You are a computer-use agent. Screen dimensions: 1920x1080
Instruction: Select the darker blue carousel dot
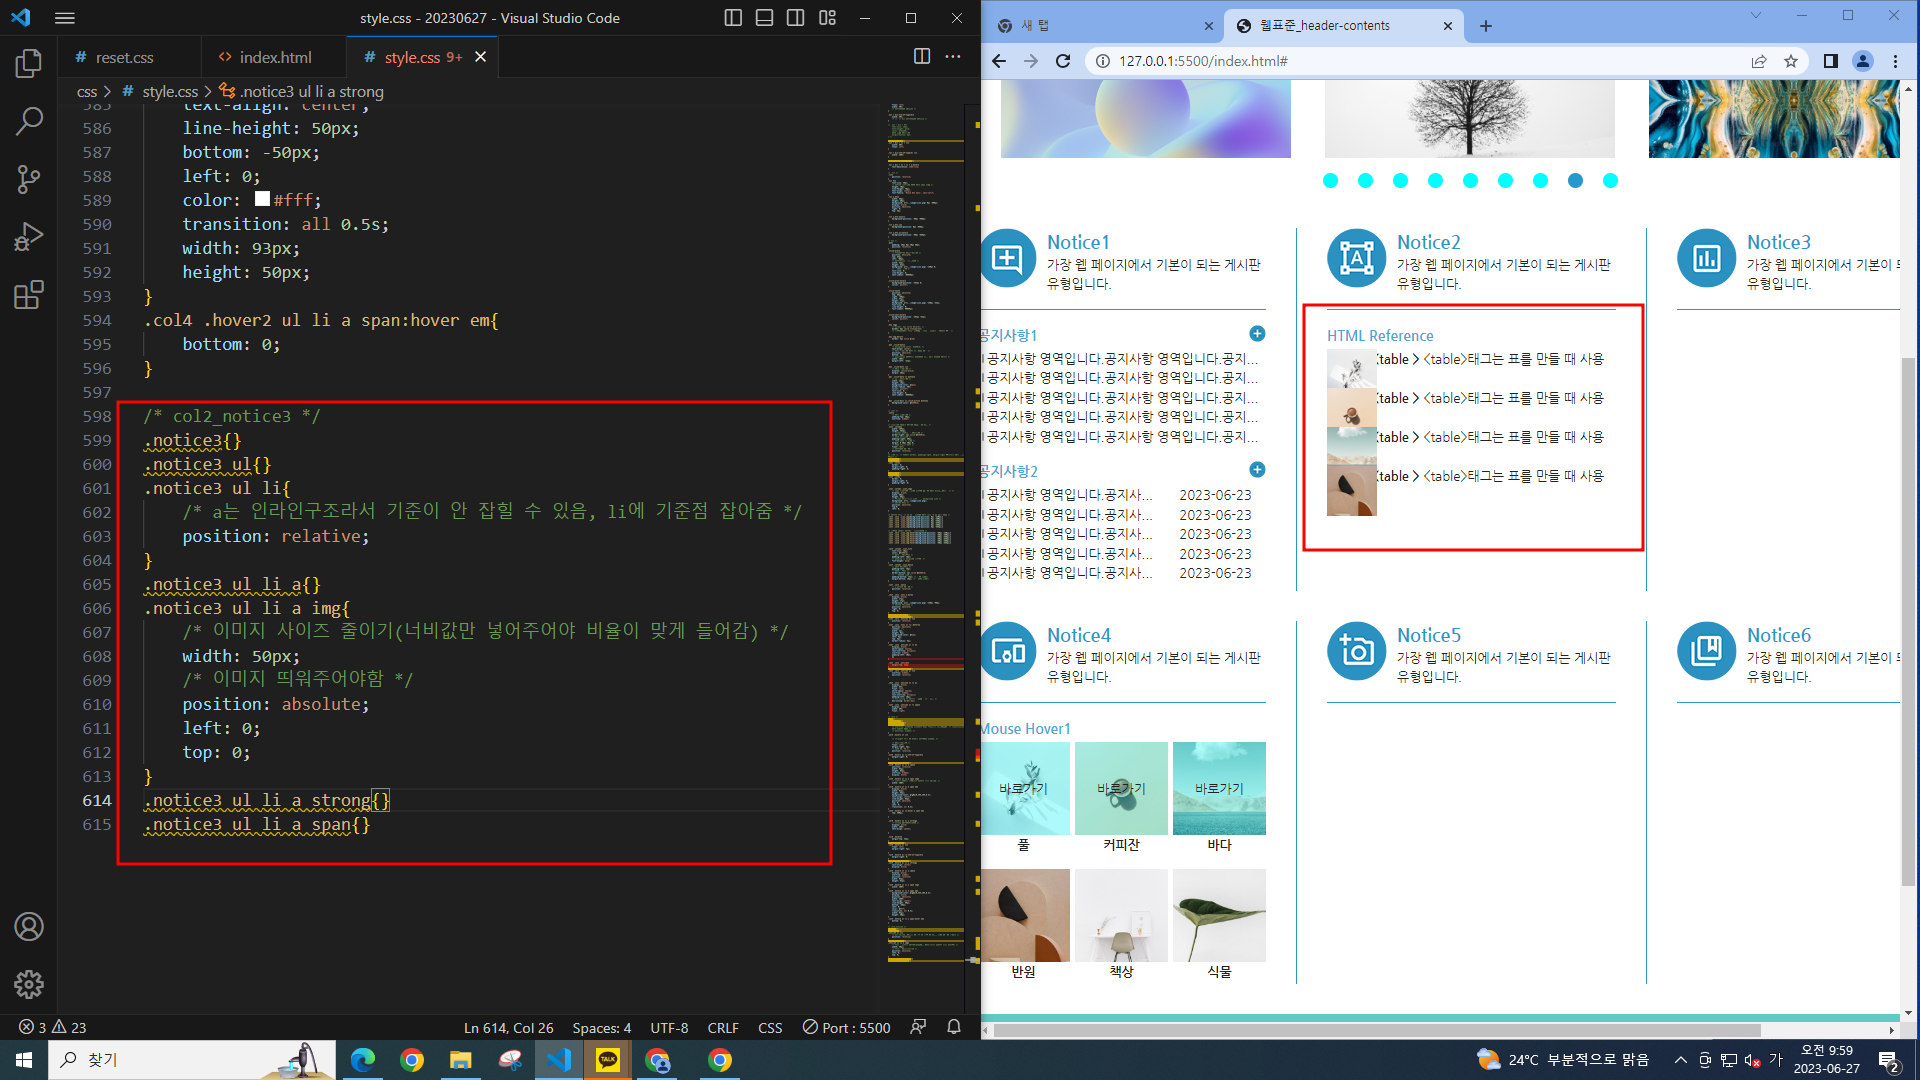point(1575,181)
